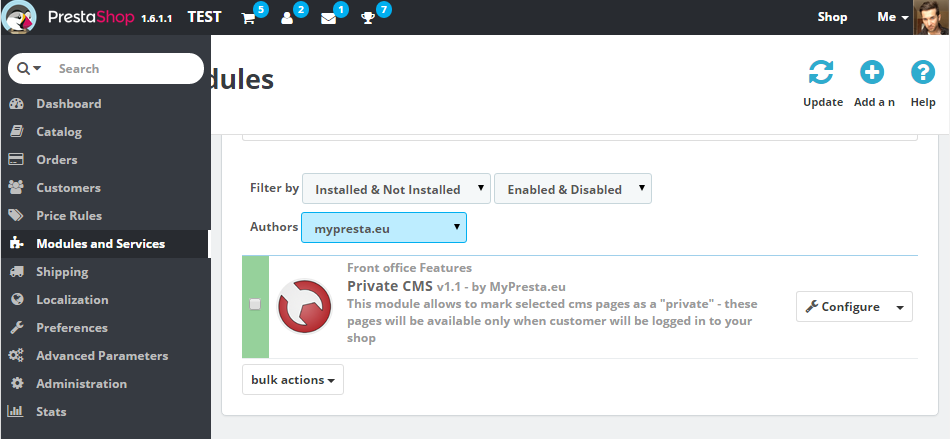Expand the Configure button arrow
950x439 pixels.
[x=900, y=307]
